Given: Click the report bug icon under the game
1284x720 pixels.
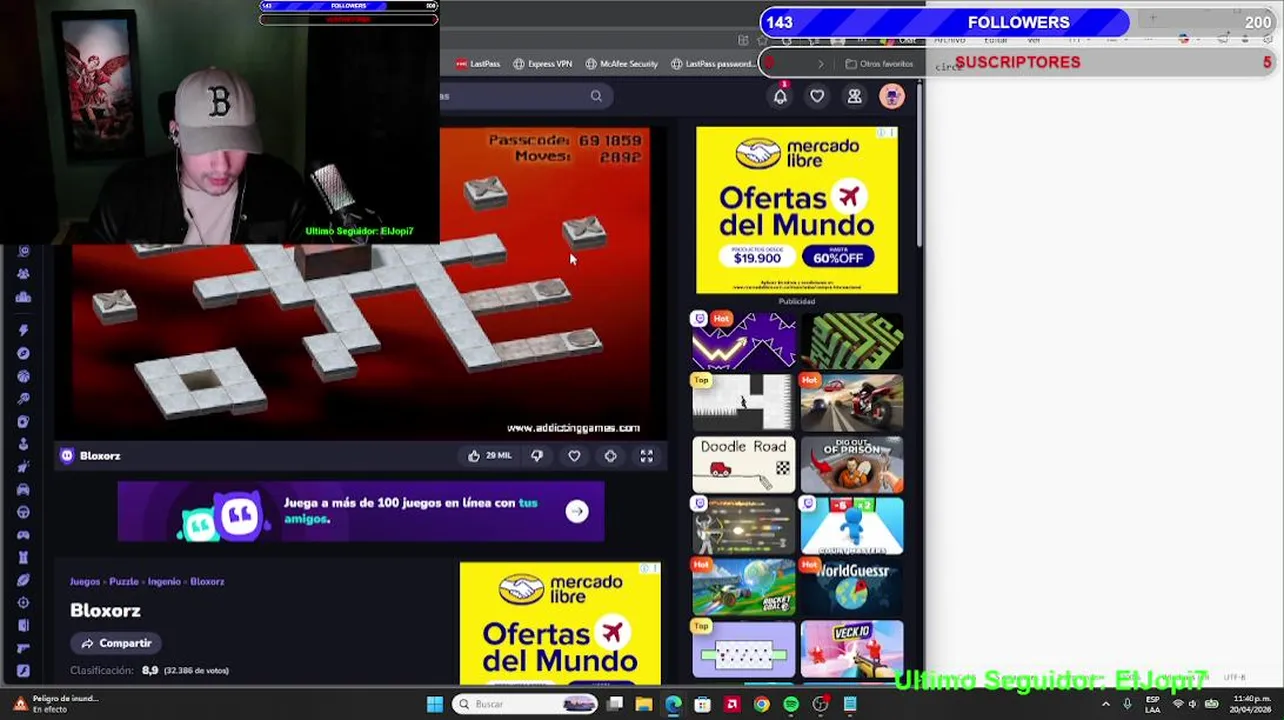Looking at the screenshot, I should (610, 456).
